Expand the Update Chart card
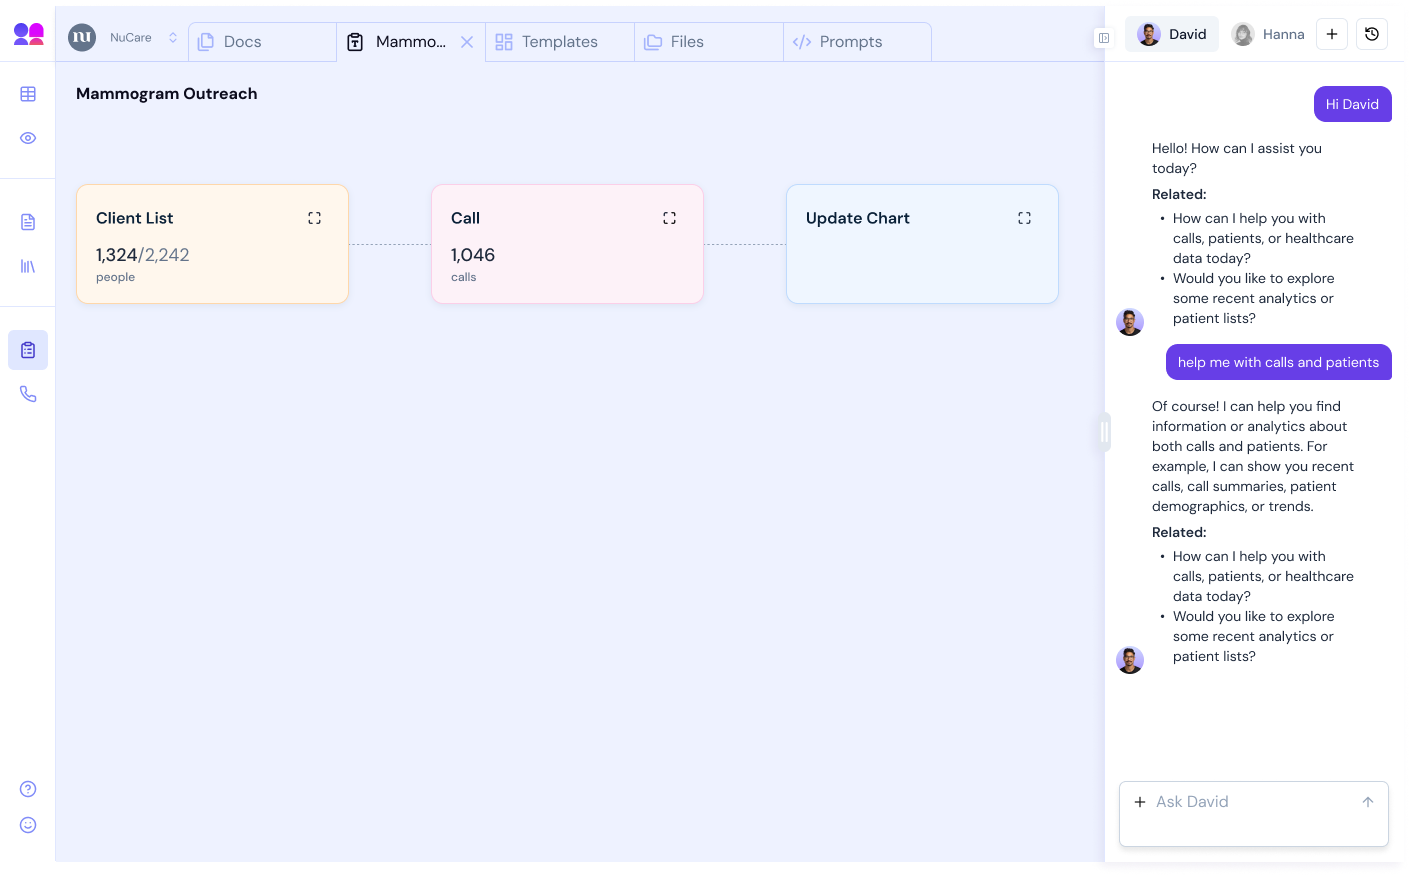The width and height of the screenshot is (1410, 876). pos(1024,218)
